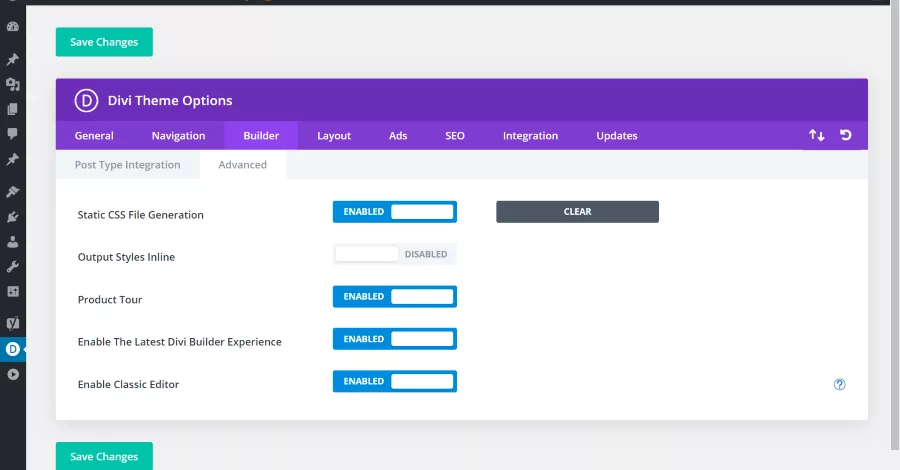Open the WordPress Dashboard sidebar icon
This screenshot has height=470, width=900.
[x=13, y=26]
